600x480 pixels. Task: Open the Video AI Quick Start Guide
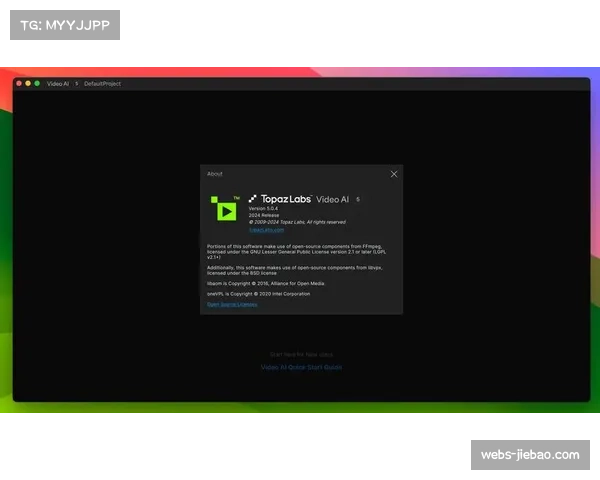click(301, 367)
